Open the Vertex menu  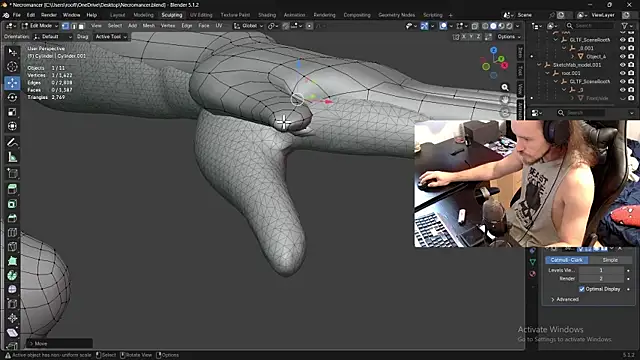[168, 26]
